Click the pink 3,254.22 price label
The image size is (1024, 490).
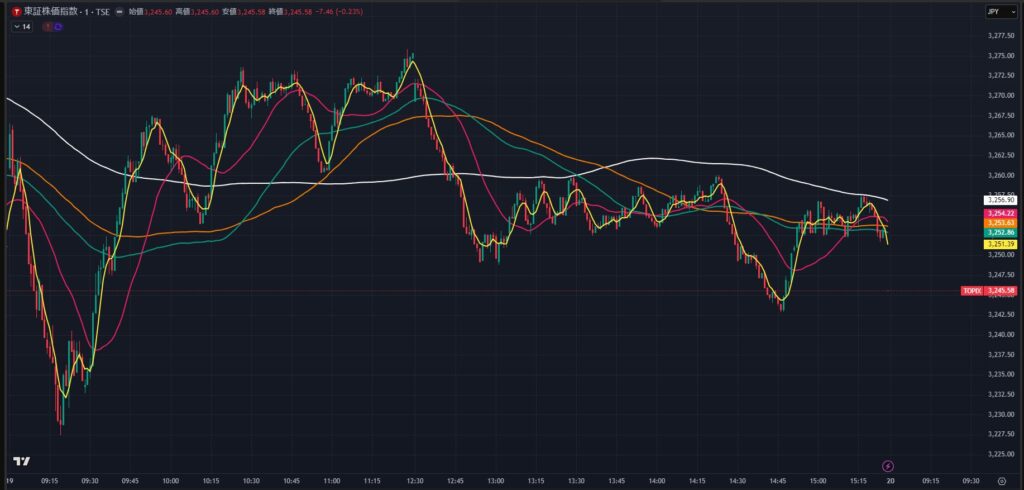pos(1001,213)
